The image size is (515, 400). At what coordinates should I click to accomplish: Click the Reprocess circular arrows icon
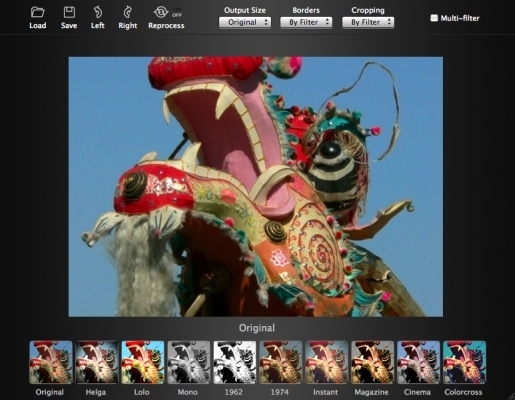tap(161, 12)
